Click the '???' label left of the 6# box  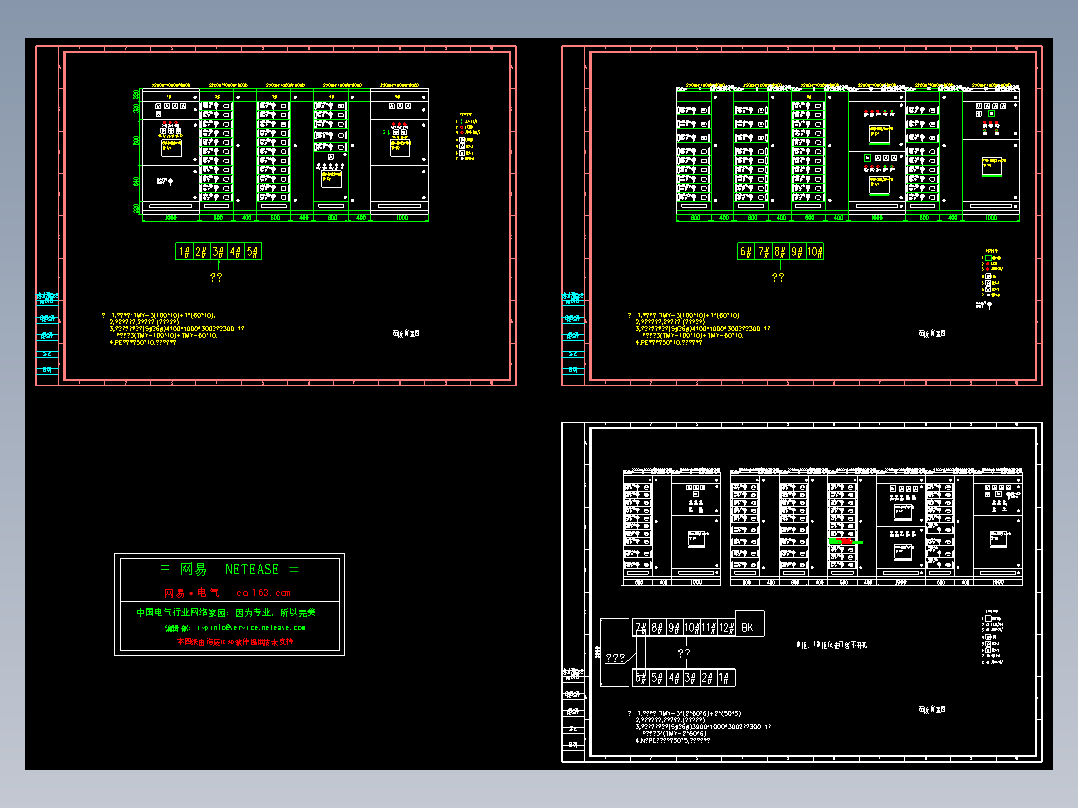[x=615, y=658]
